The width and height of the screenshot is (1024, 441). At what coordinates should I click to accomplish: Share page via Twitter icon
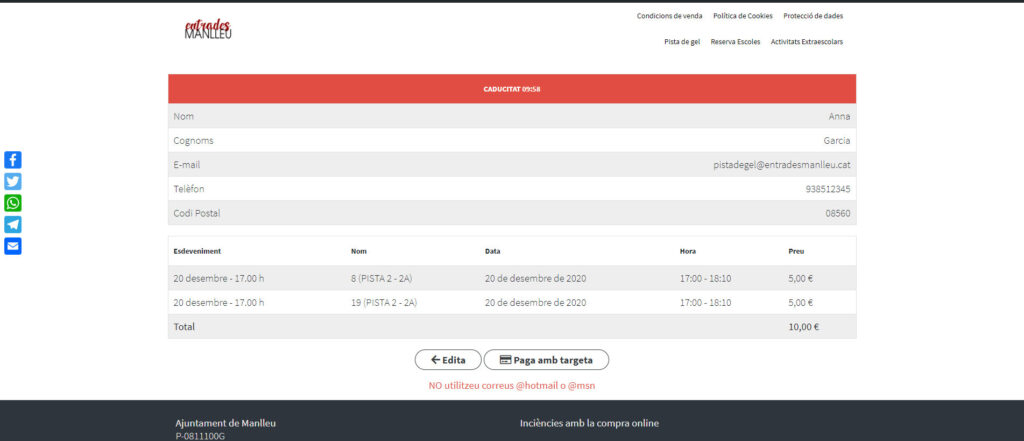coord(13,182)
